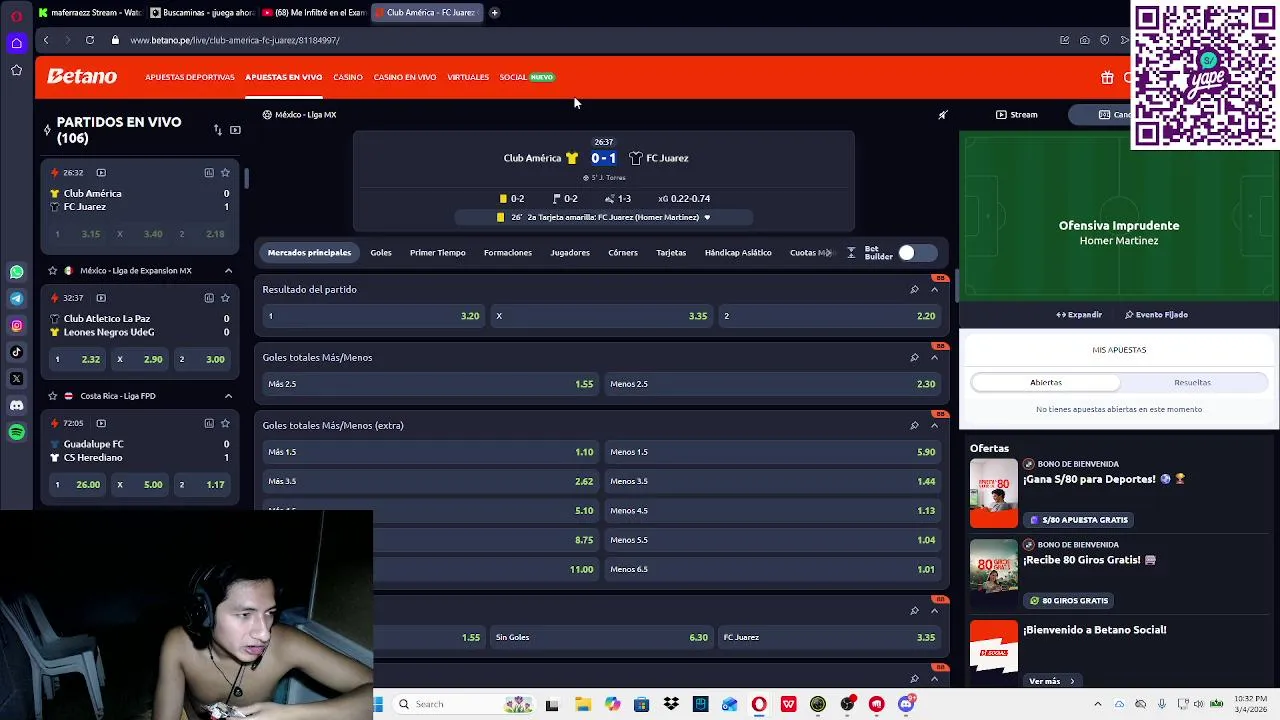Click the Evento Fijado button
This screenshot has height=720, width=1280.
pos(1156,315)
